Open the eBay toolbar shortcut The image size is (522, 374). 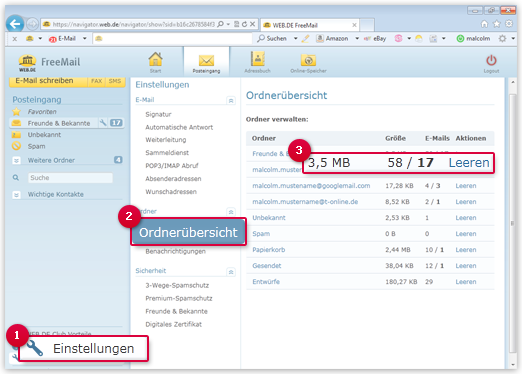click(375, 39)
